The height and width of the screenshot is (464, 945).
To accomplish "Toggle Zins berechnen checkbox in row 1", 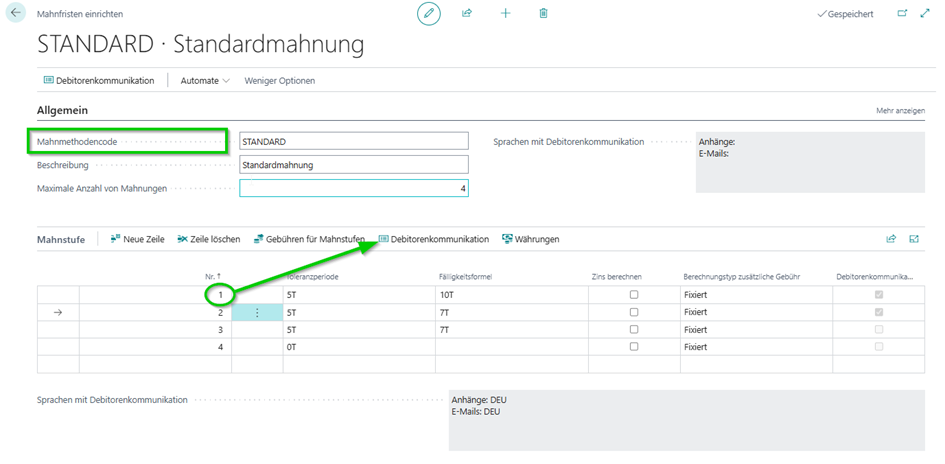I will pyautogui.click(x=633, y=295).
